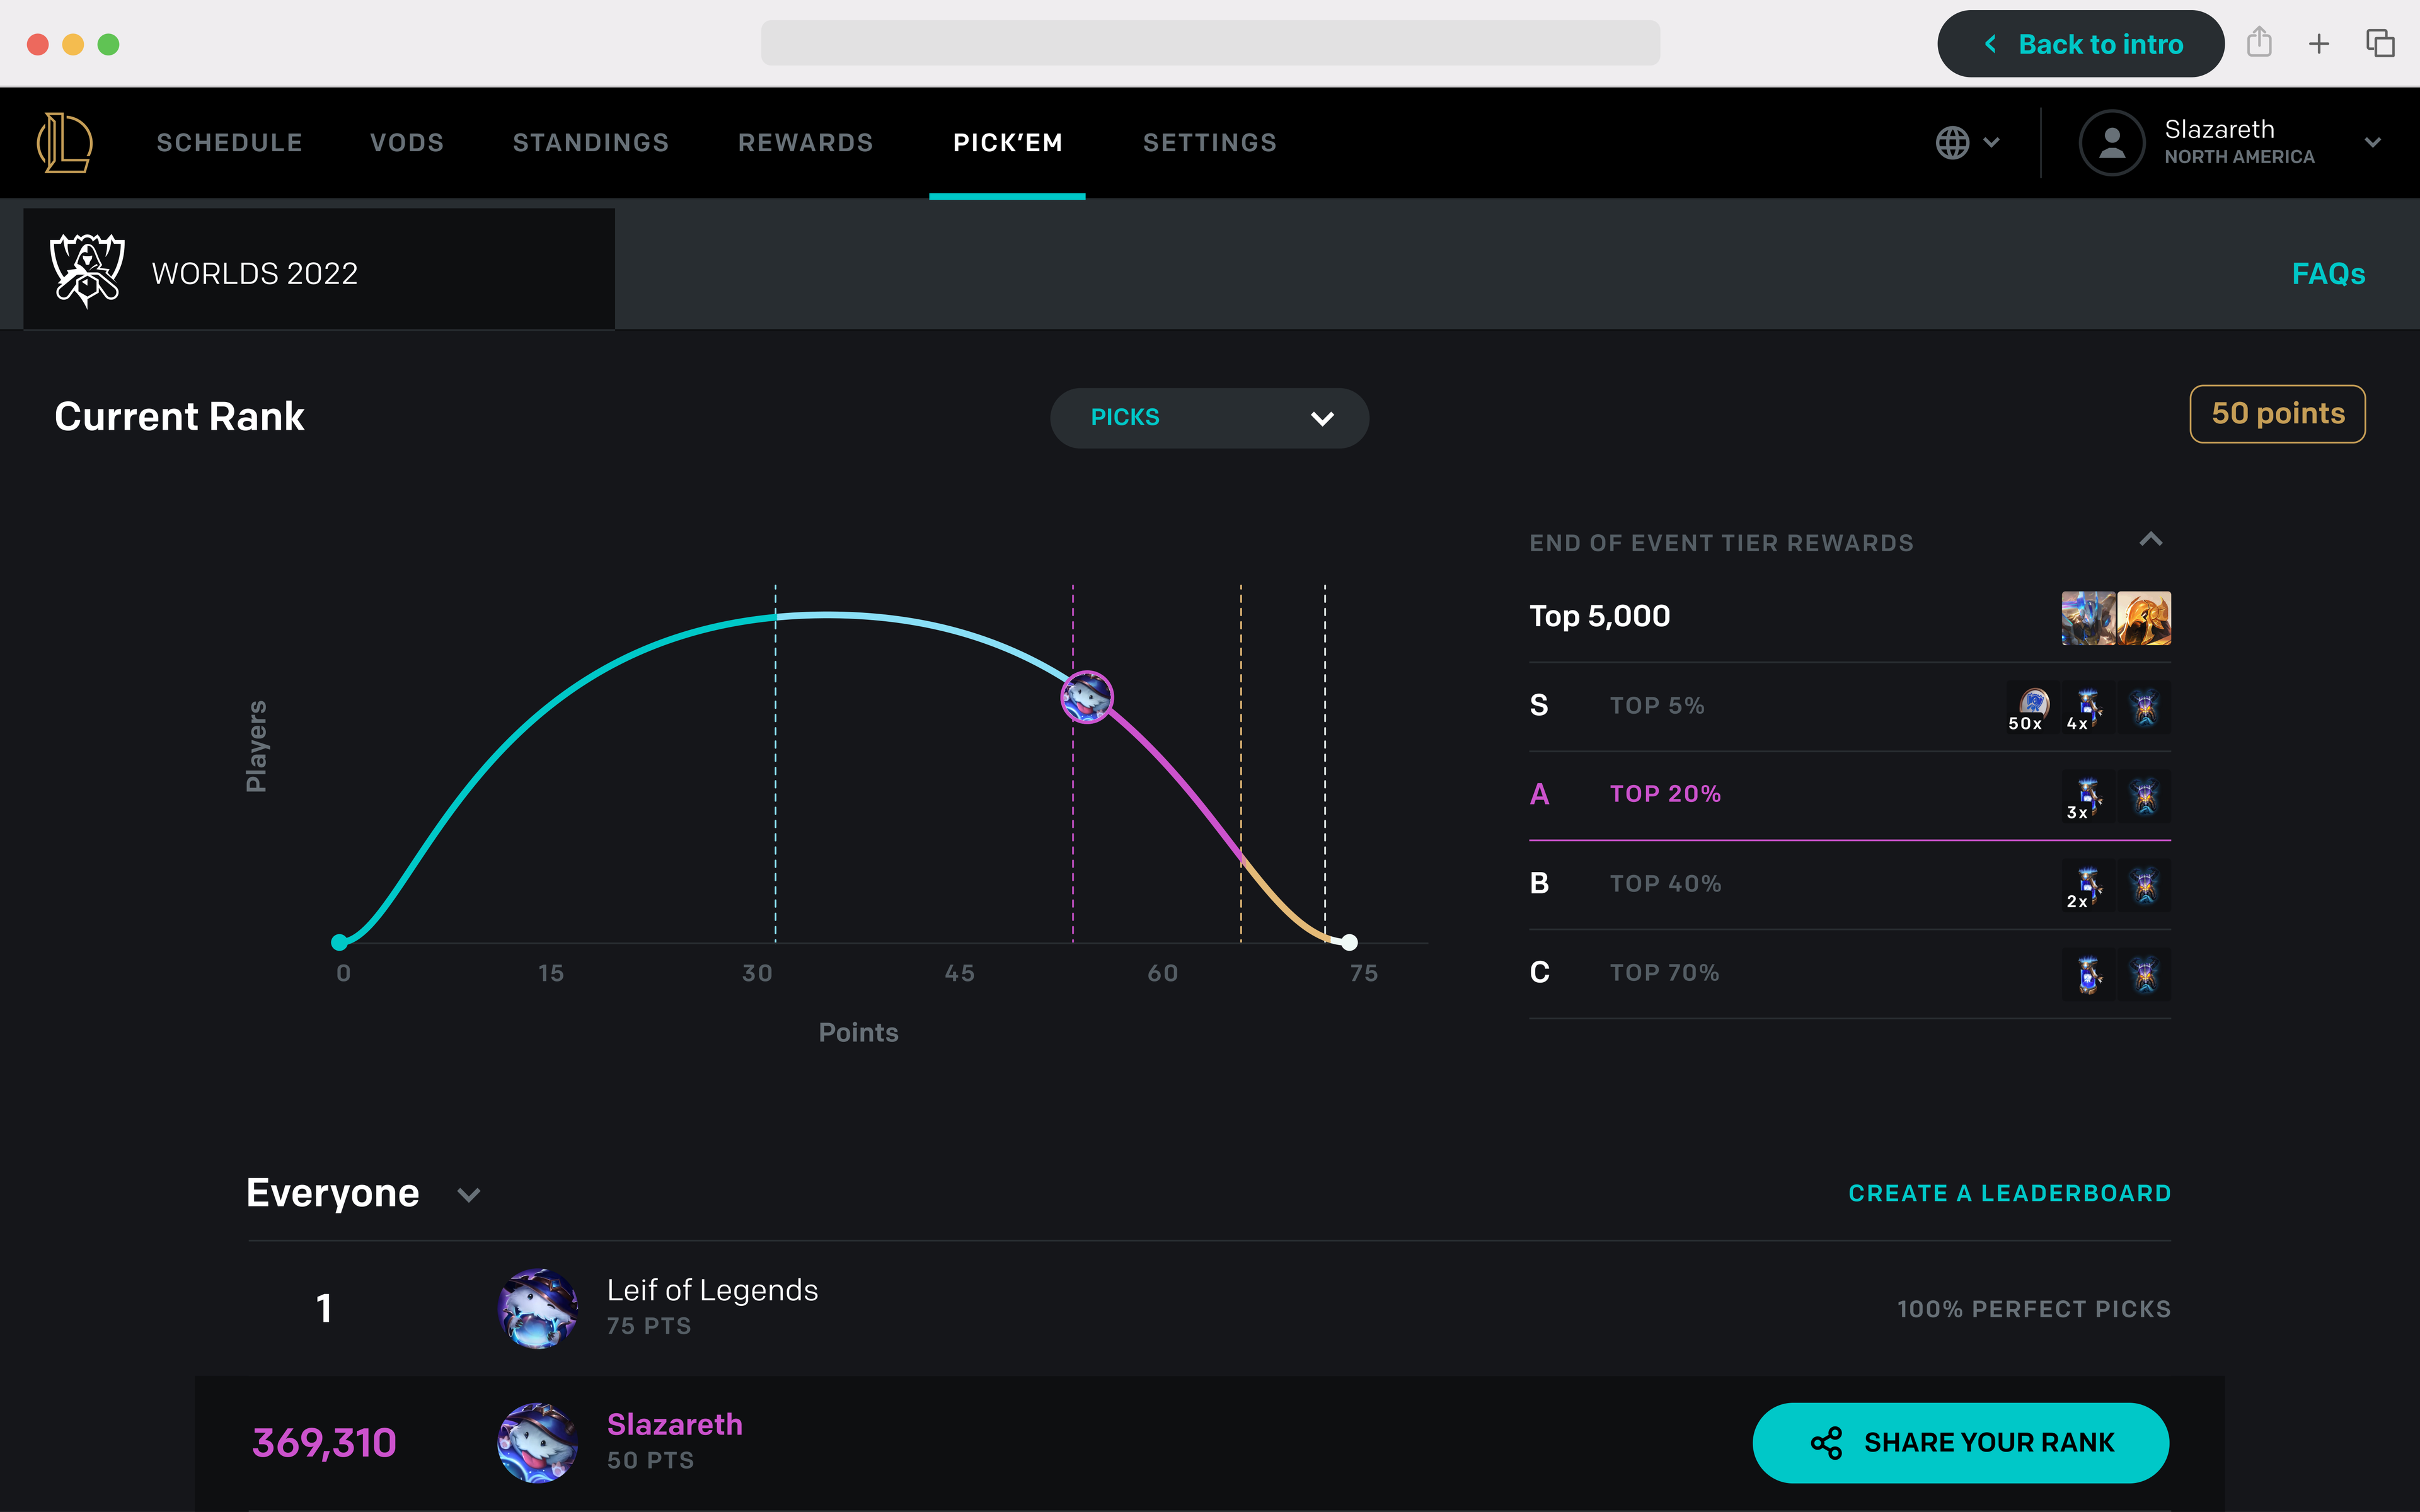The image size is (2420, 1512).
Task: Click the Worlds 2022 trophy logo
Action: [87, 270]
